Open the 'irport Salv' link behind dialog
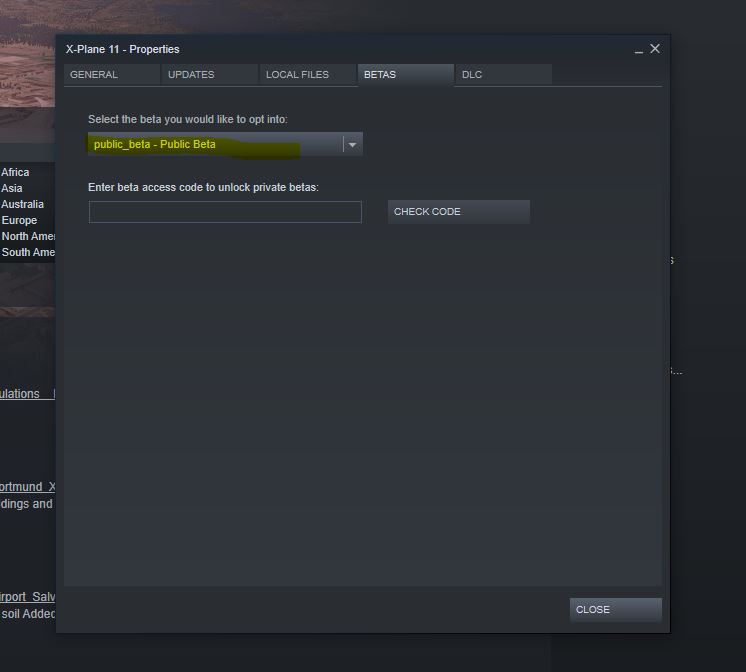 pyautogui.click(x=27, y=597)
